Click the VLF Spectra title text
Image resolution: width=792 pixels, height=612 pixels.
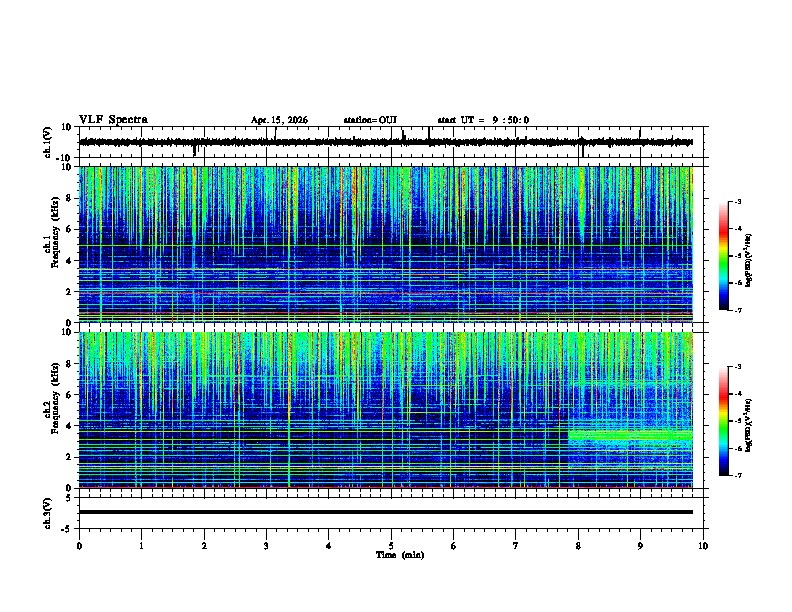(113, 120)
